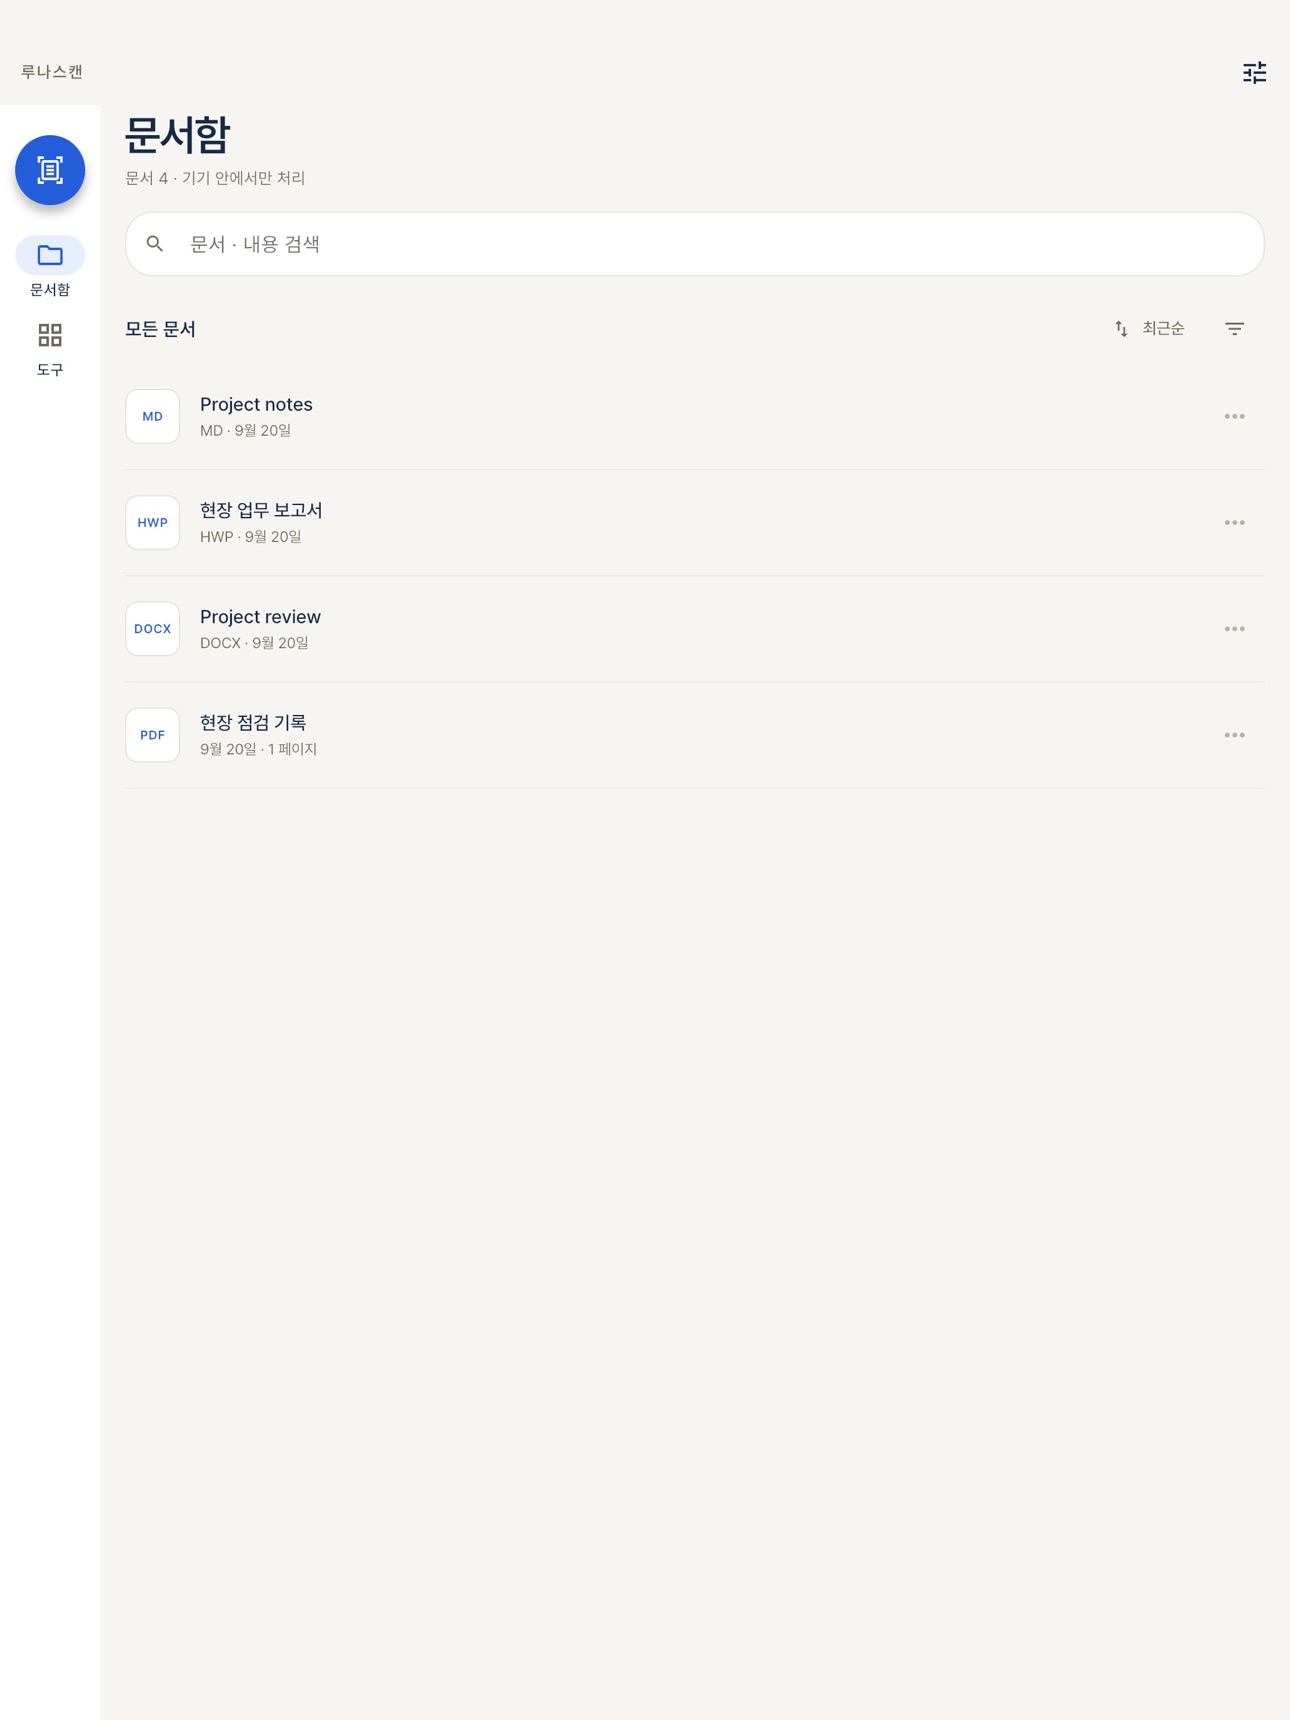Focus the 문서 · 내용 검색 search field
The width and height of the screenshot is (1290, 1720).
695,244
